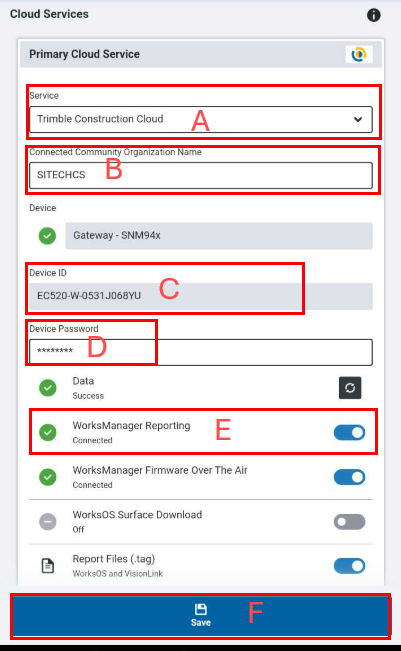The height and width of the screenshot is (651, 401).
Task: Save the cloud service settings
Action: tap(201, 616)
